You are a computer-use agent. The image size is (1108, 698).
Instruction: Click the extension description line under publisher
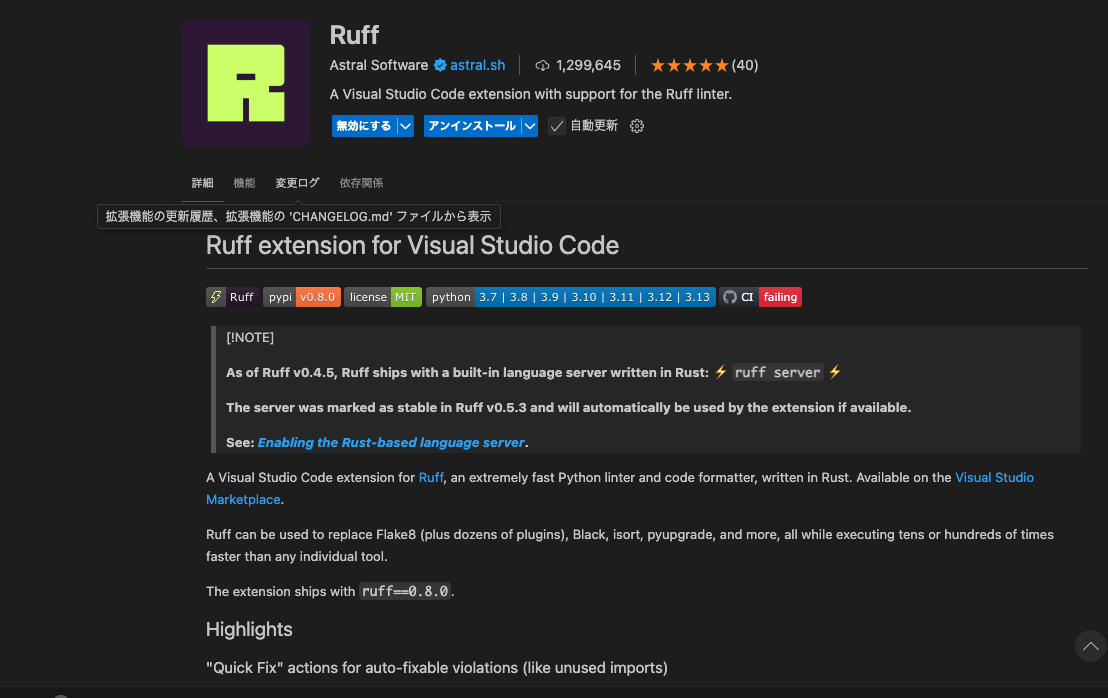click(x=531, y=94)
